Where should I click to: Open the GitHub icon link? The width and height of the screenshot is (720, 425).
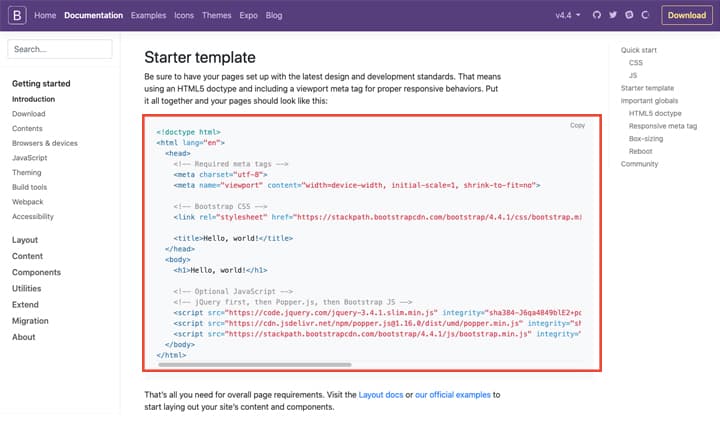pos(596,15)
